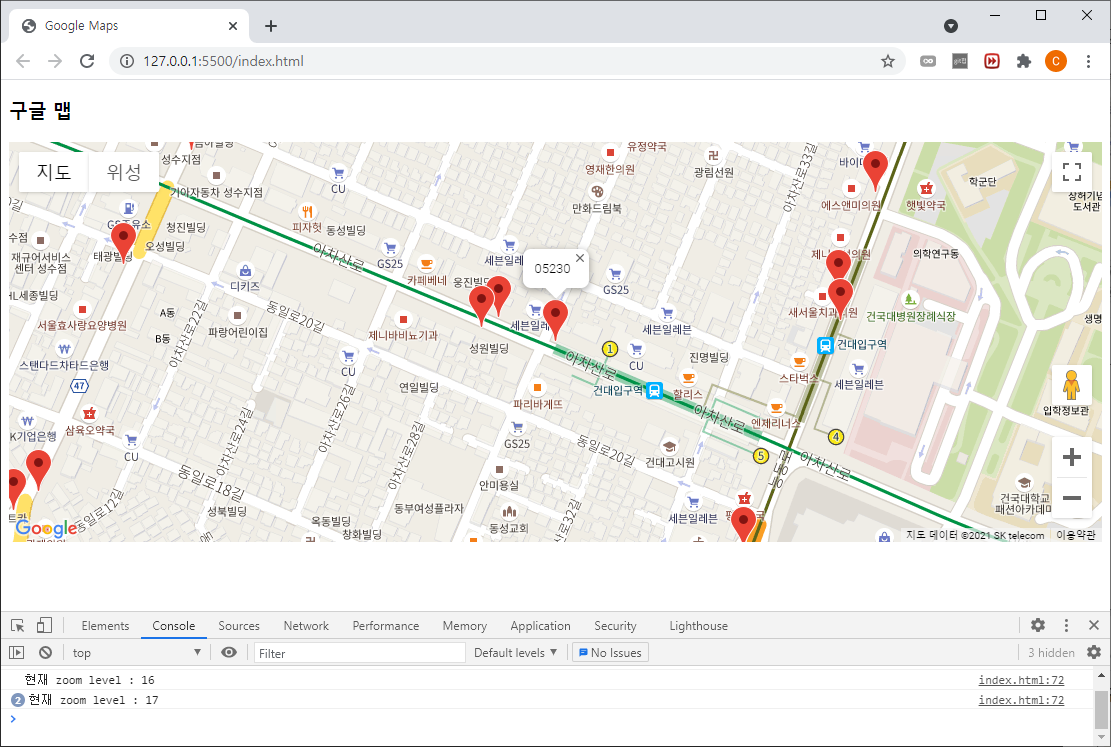Open the 이용약관 terms link
Screen dimensions: 1111x747
click(1076, 535)
